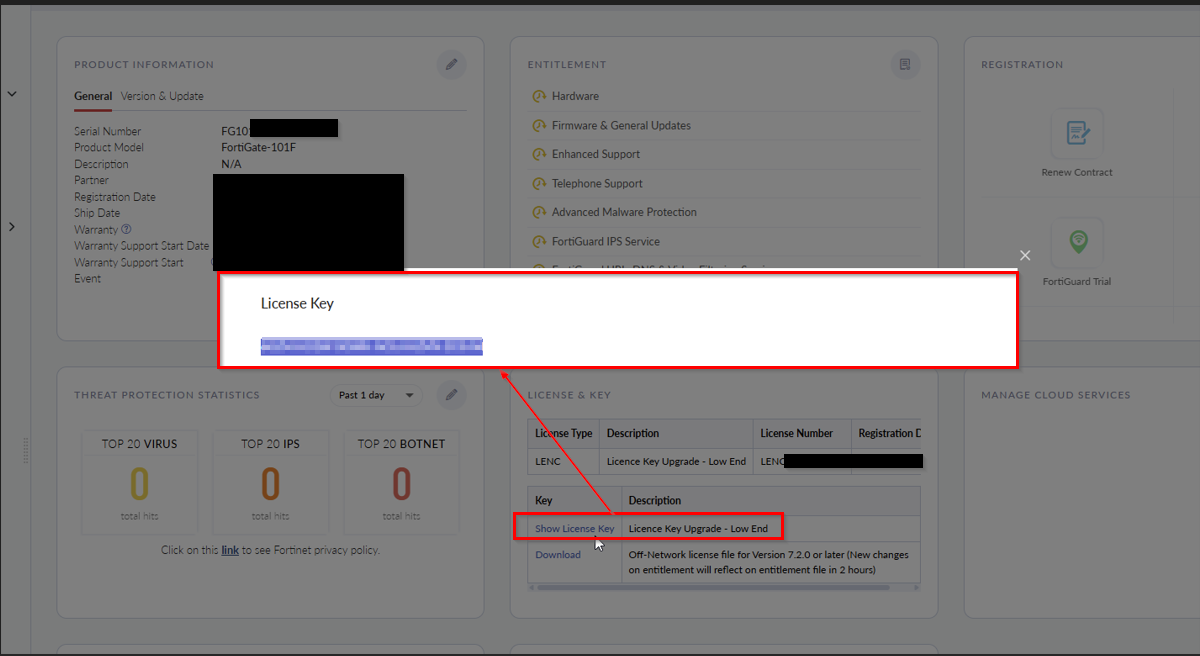This screenshot has width=1200, height=656.
Task: Click Enhanced Support text
Action: 596,155
